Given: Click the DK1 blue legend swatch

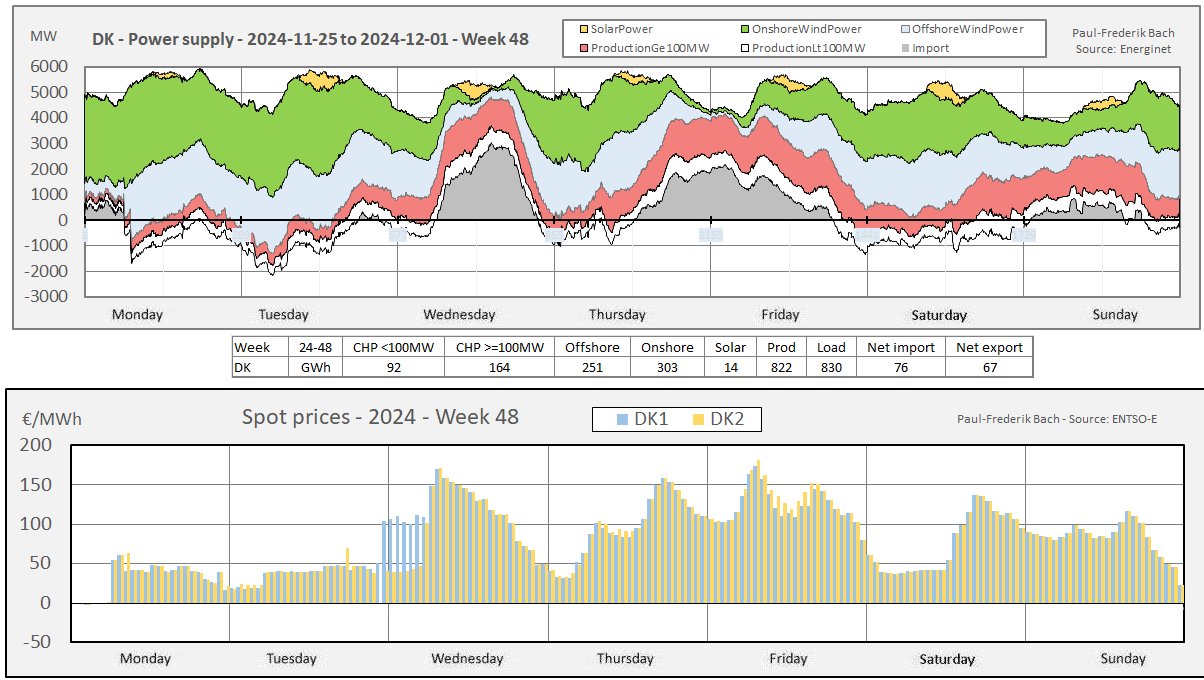Looking at the screenshot, I should point(621,420).
